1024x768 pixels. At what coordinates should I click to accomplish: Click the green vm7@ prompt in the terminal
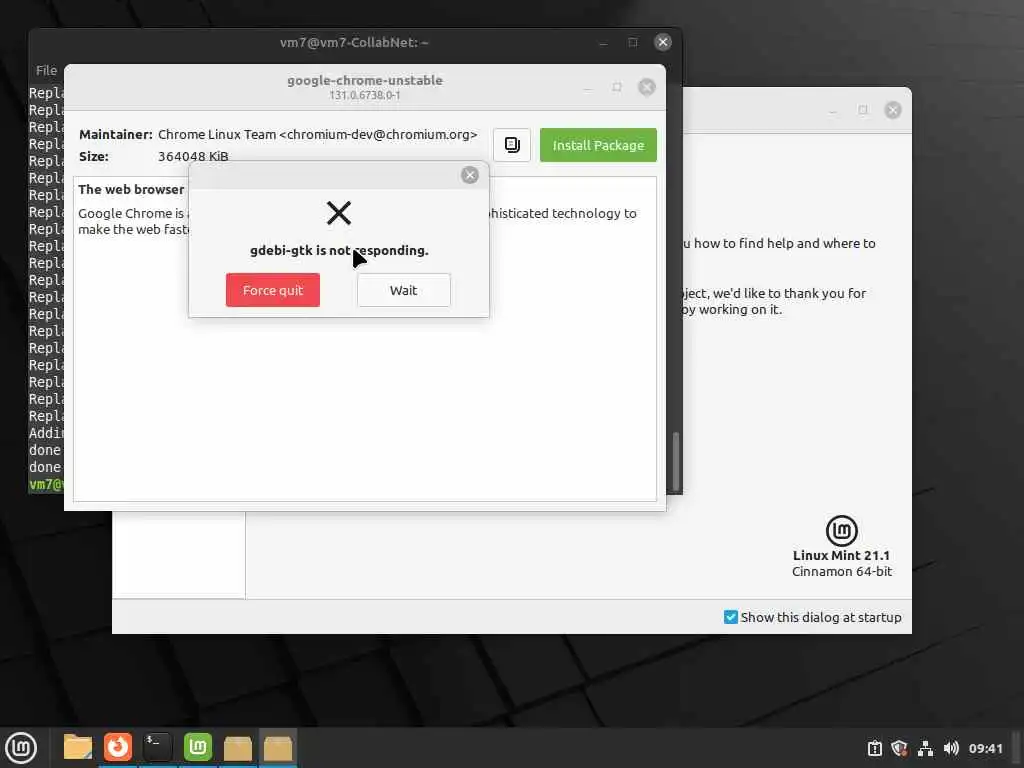(46, 485)
